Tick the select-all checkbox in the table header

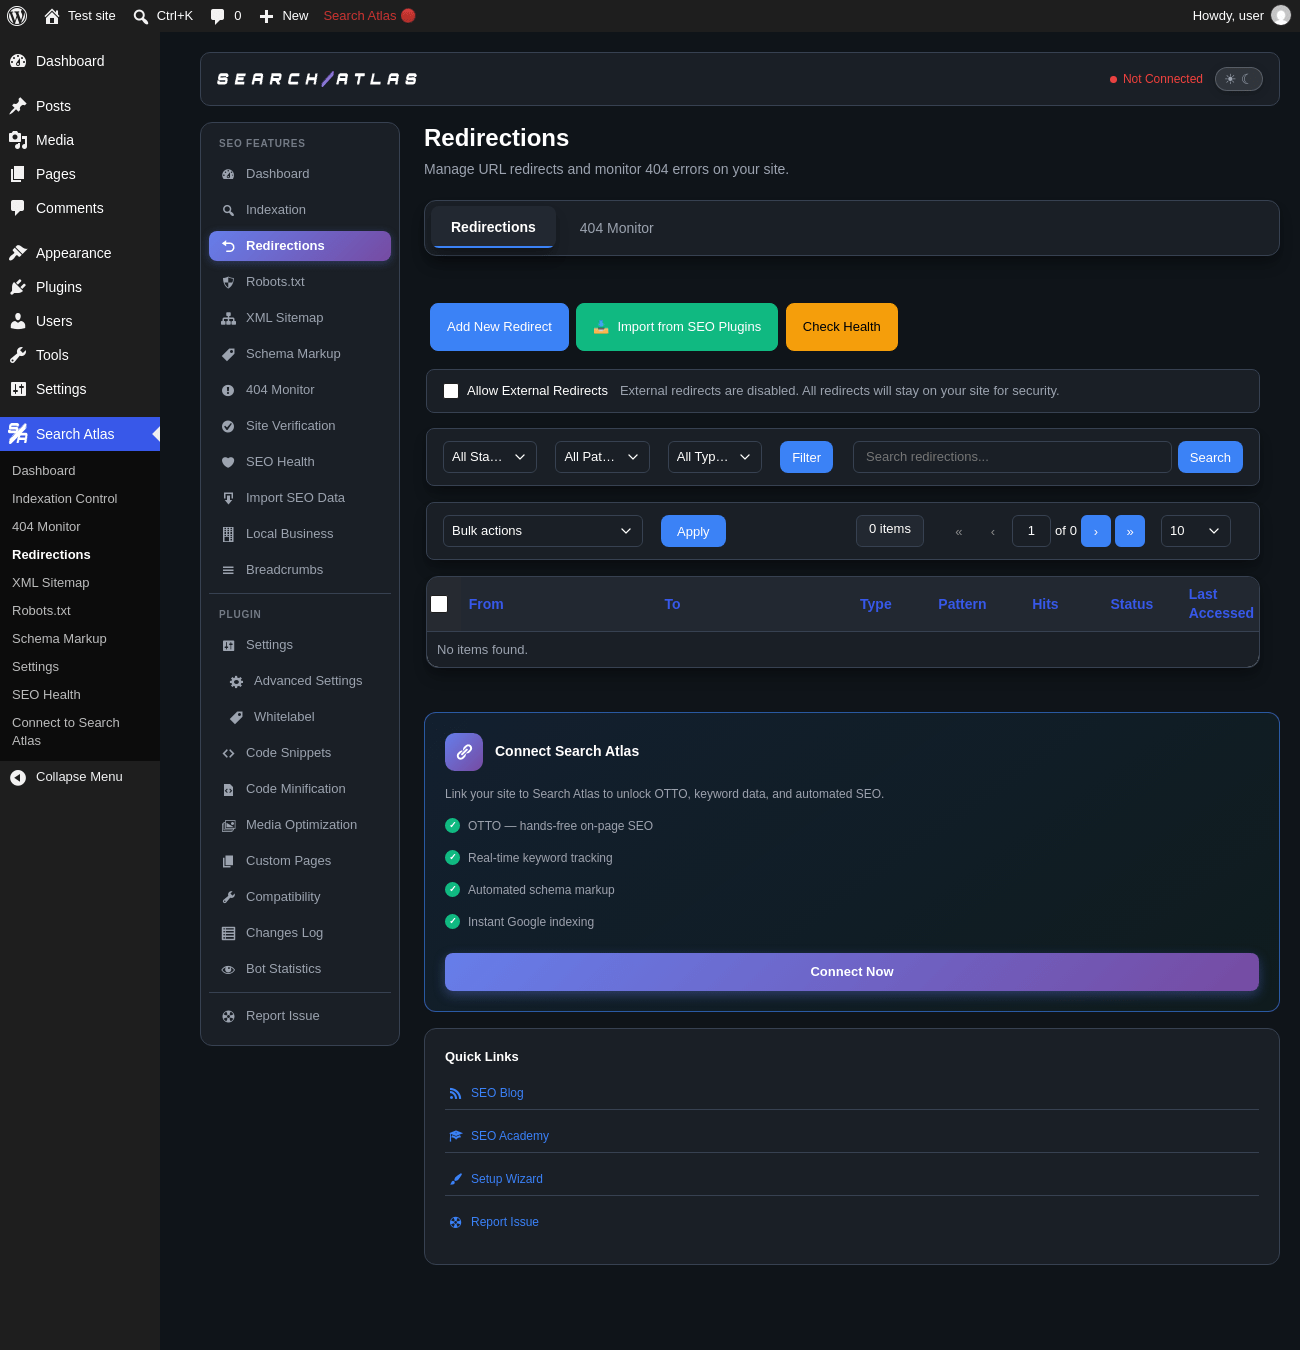[x=439, y=604]
